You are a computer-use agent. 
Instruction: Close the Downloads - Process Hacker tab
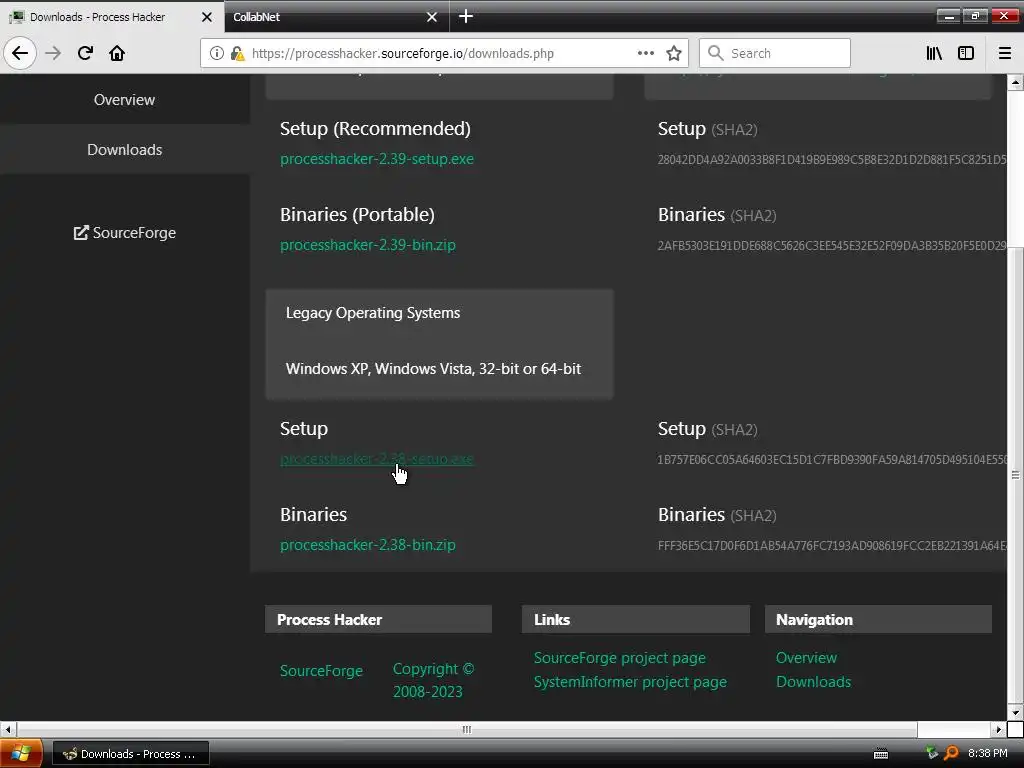(x=207, y=17)
